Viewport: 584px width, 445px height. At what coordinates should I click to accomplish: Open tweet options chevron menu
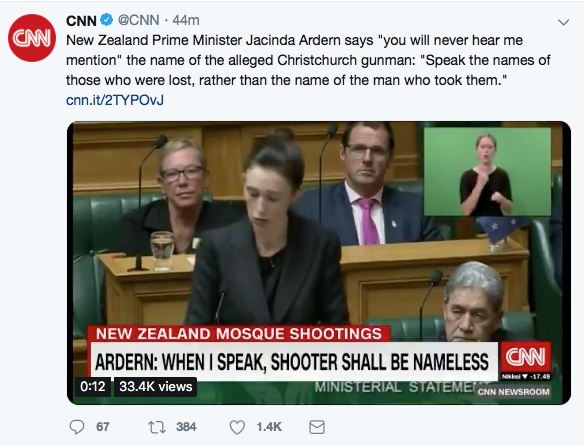pos(564,22)
